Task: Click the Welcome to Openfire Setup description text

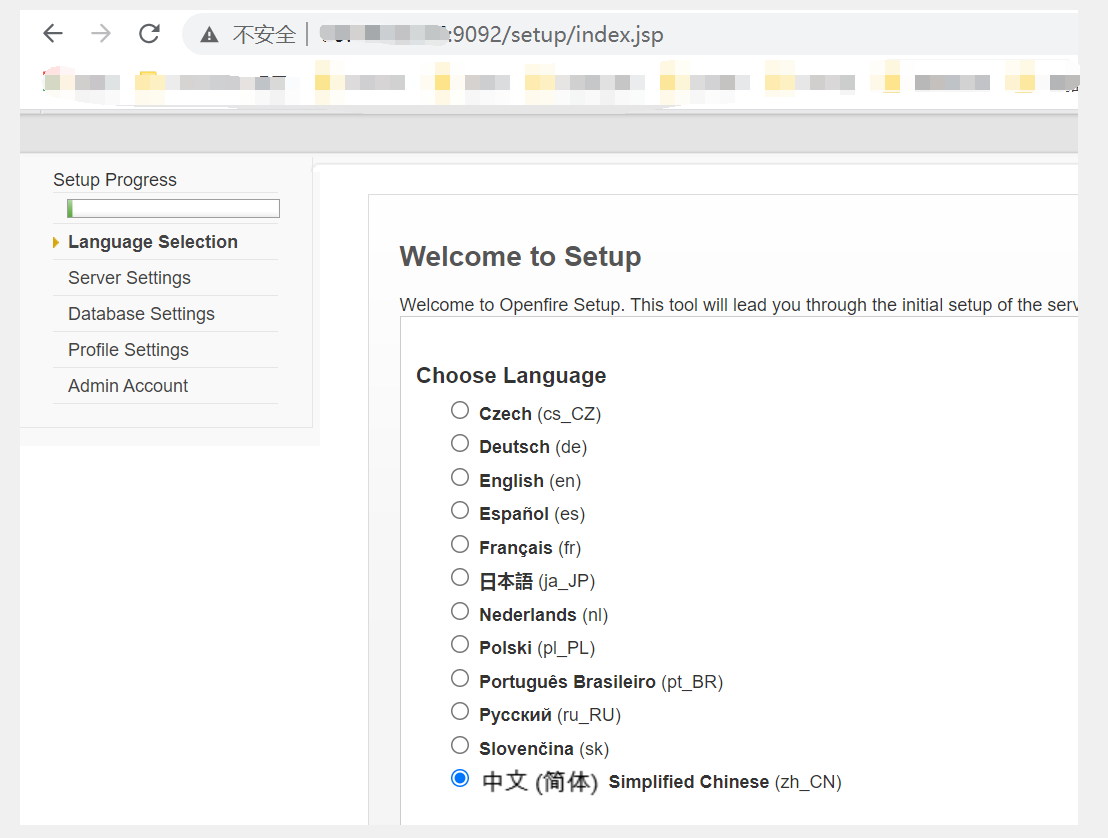Action: [738, 305]
